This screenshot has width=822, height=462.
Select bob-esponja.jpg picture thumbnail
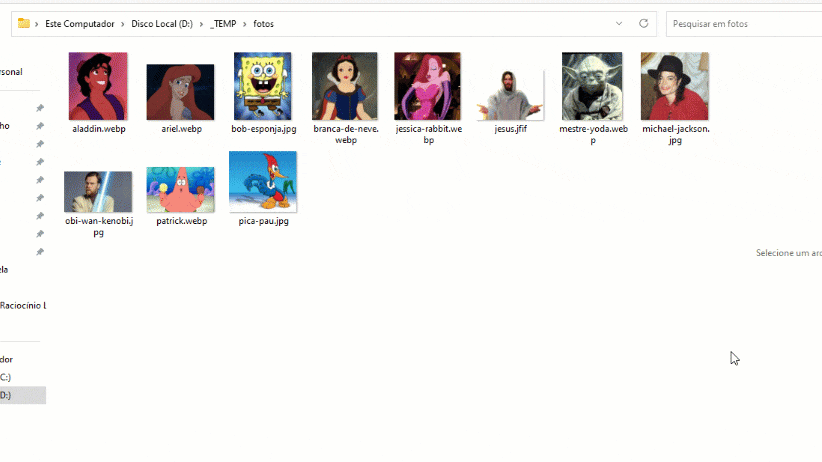(263, 86)
